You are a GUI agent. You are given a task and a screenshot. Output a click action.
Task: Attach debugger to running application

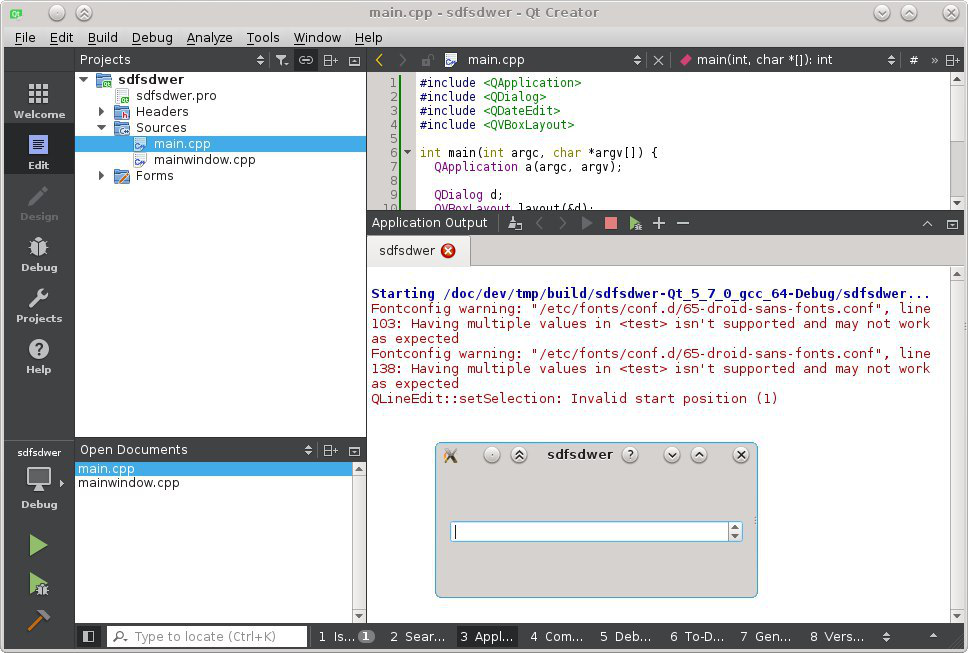[635, 223]
